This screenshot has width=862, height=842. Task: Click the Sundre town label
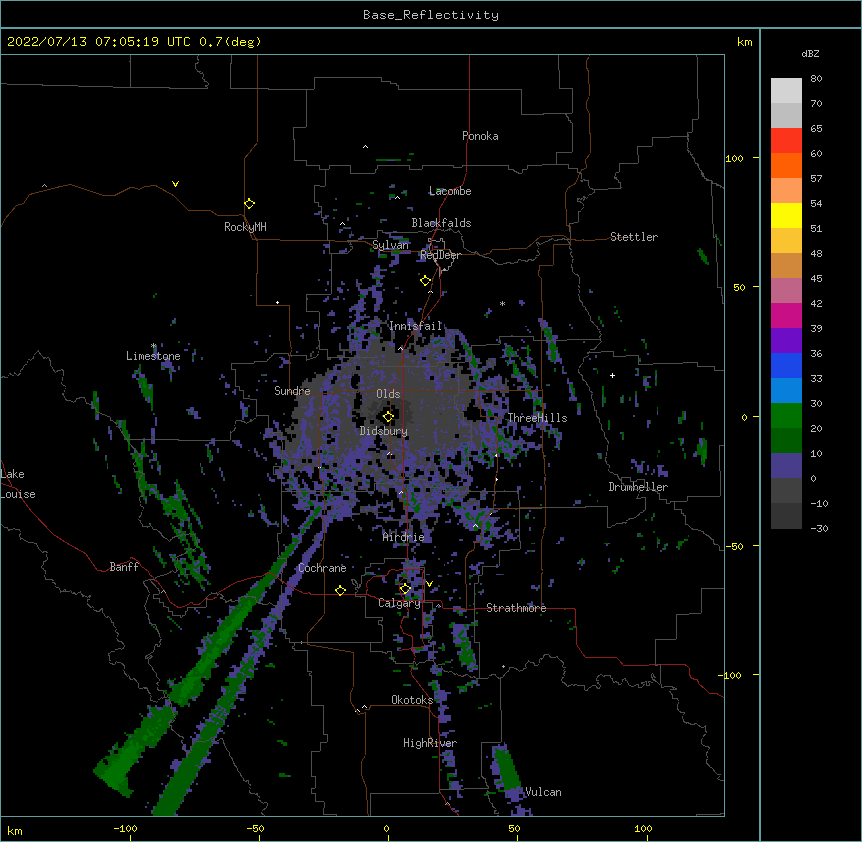coord(292,391)
